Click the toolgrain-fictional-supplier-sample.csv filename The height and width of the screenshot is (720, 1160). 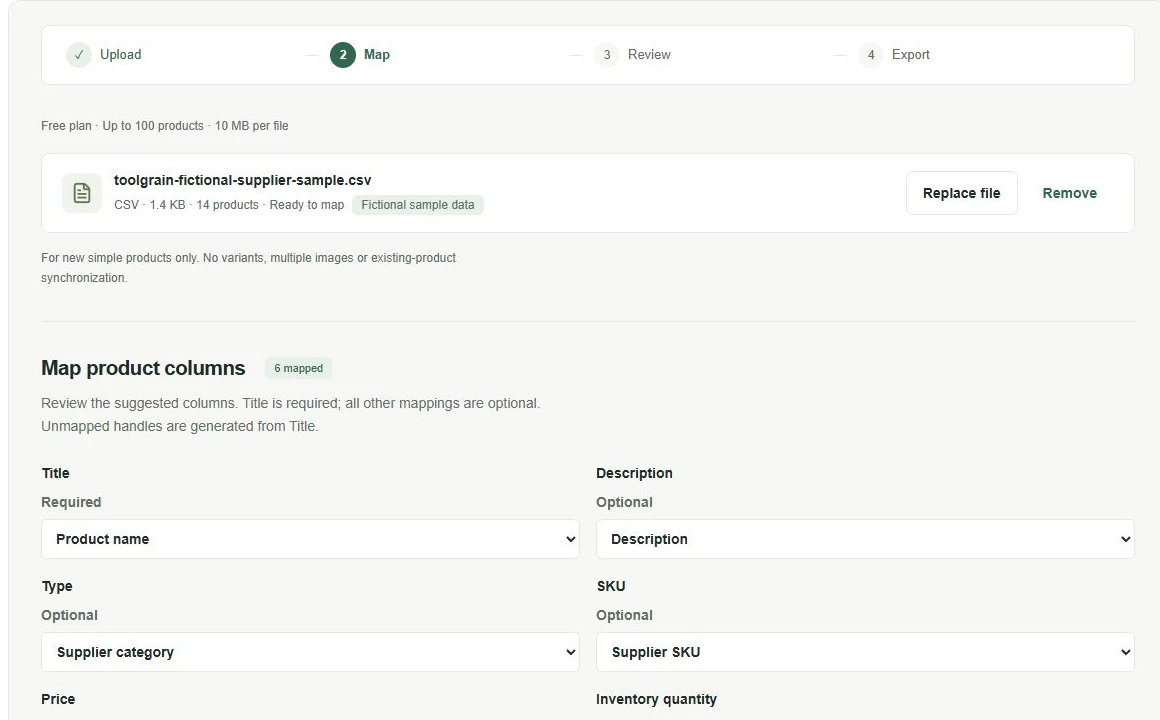[x=243, y=180]
